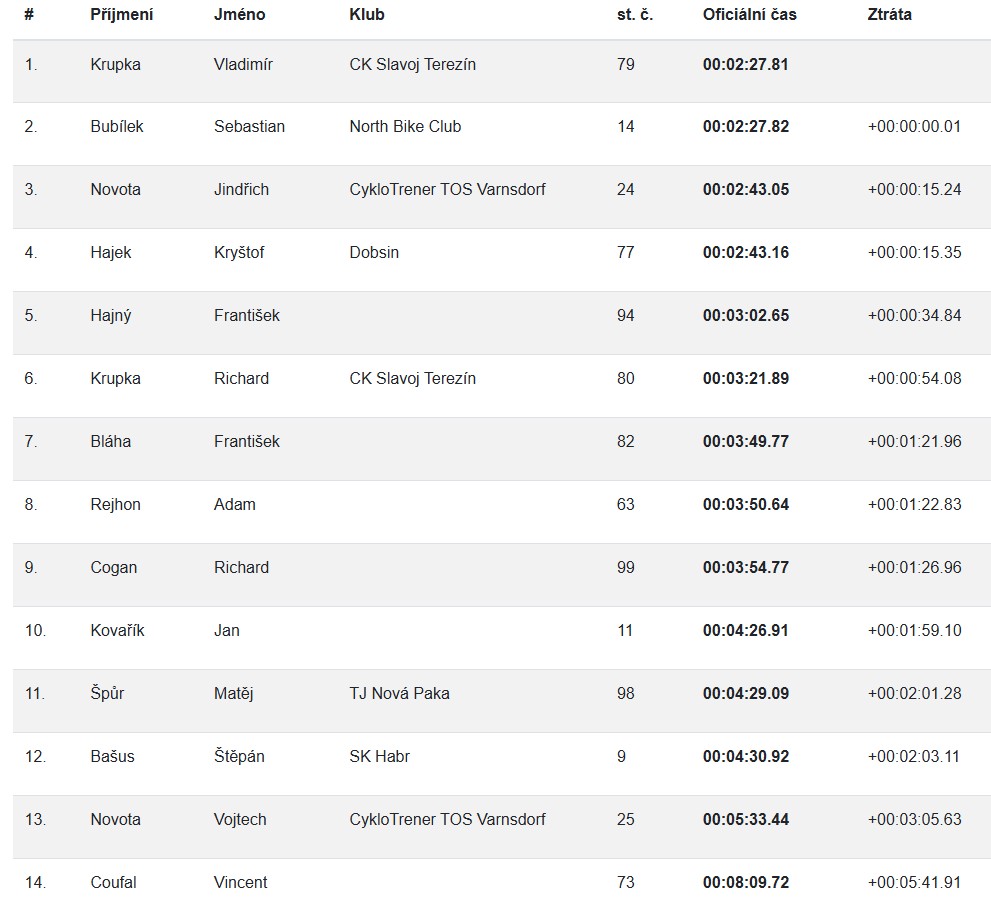The height and width of the screenshot is (920, 991).
Task: Click the North Bike Club cell
Action: tap(405, 127)
